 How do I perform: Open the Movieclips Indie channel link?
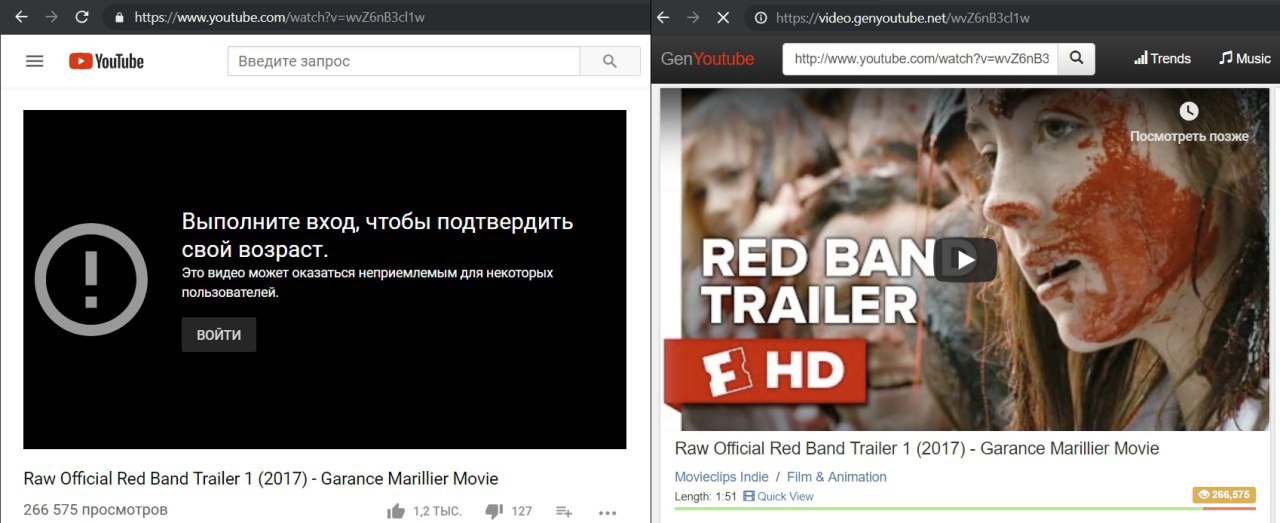(722, 477)
